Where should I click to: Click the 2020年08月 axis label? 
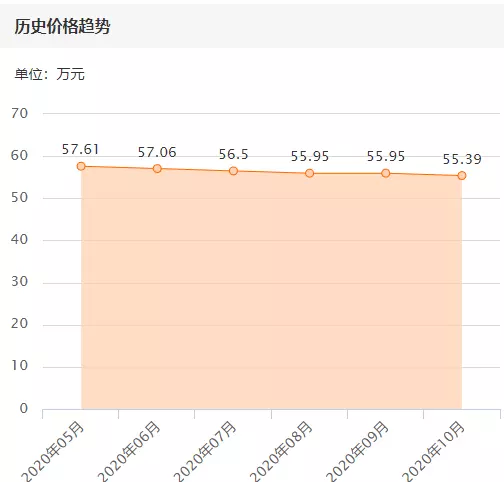281,452
